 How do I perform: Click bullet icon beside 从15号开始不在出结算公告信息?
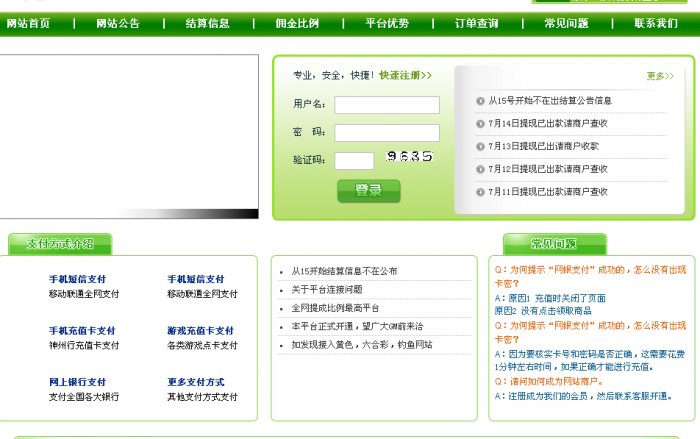(480, 101)
